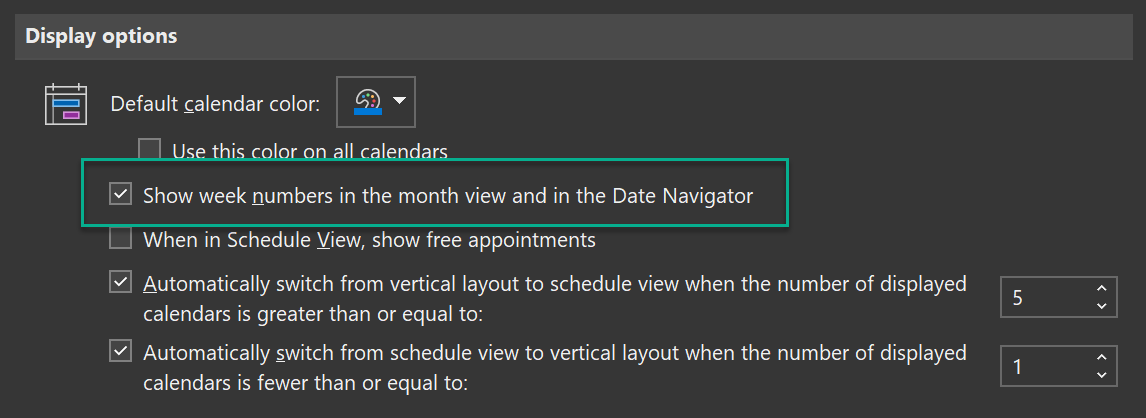This screenshot has height=418, width=1146.
Task: Click the number field showing 1
Action: point(1045,366)
